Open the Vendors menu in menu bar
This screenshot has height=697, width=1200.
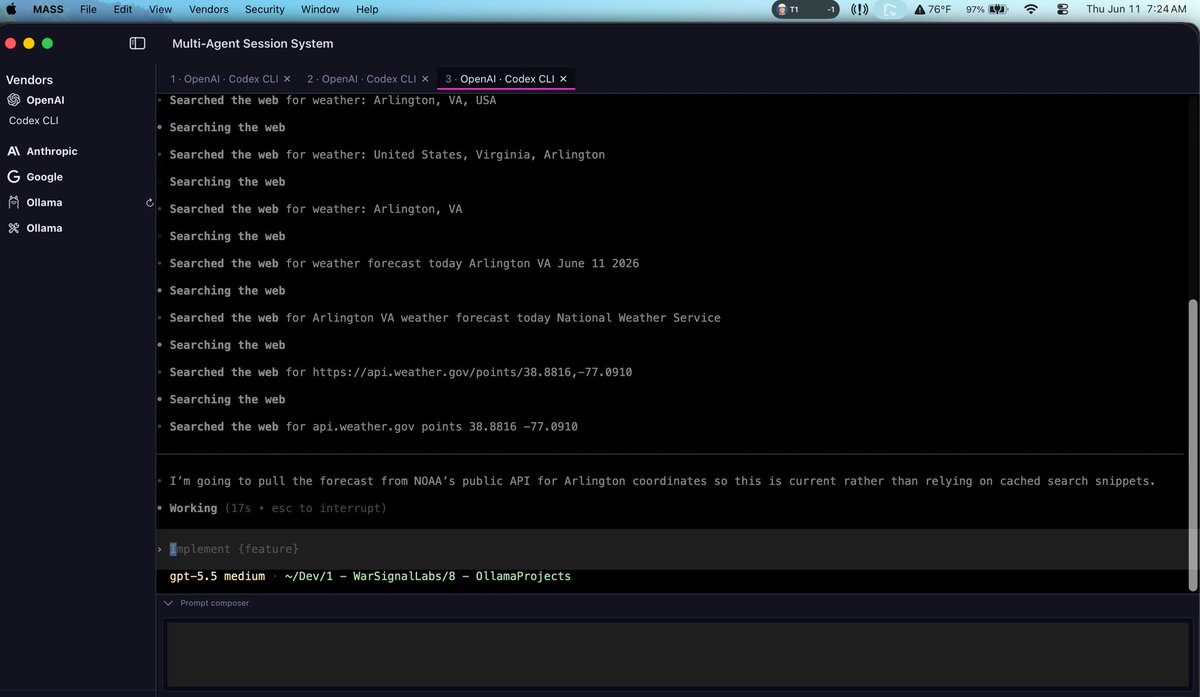tap(208, 9)
